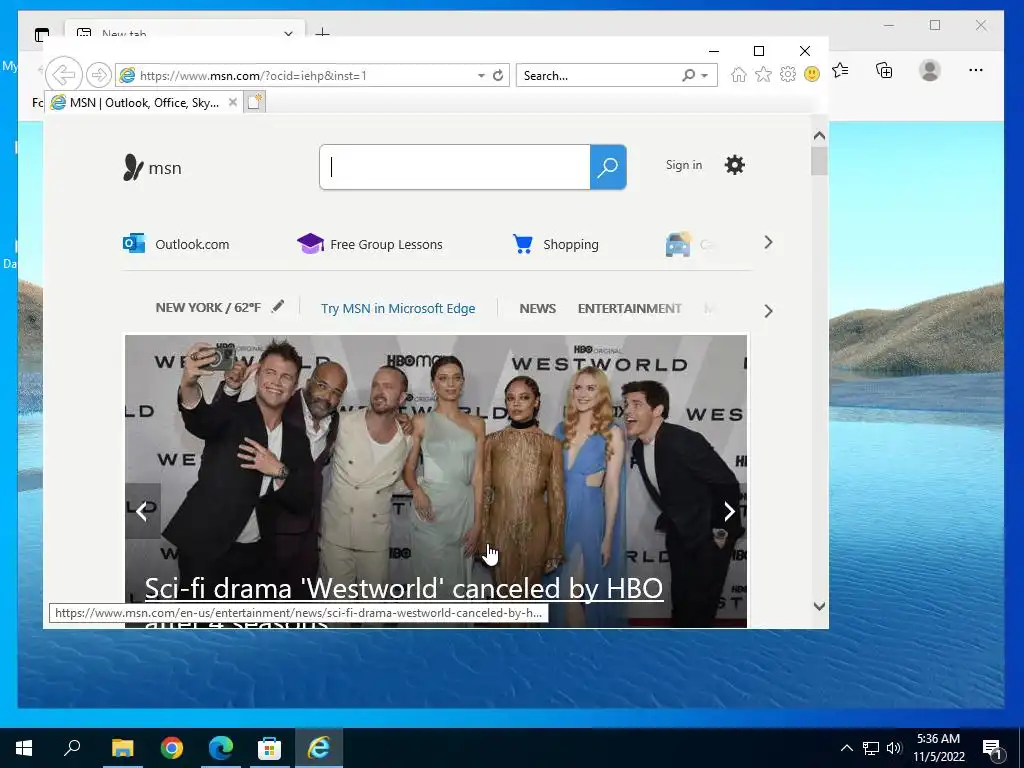The width and height of the screenshot is (1024, 768).
Task: Edit New York weather location pencil
Action: pos(278,306)
